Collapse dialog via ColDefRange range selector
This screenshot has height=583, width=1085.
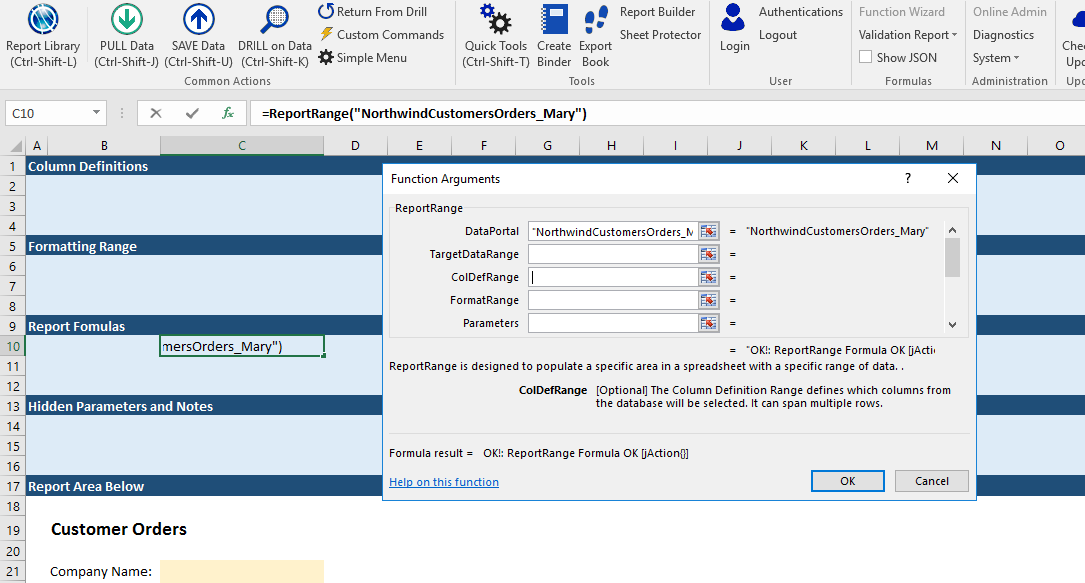pyautogui.click(x=709, y=277)
